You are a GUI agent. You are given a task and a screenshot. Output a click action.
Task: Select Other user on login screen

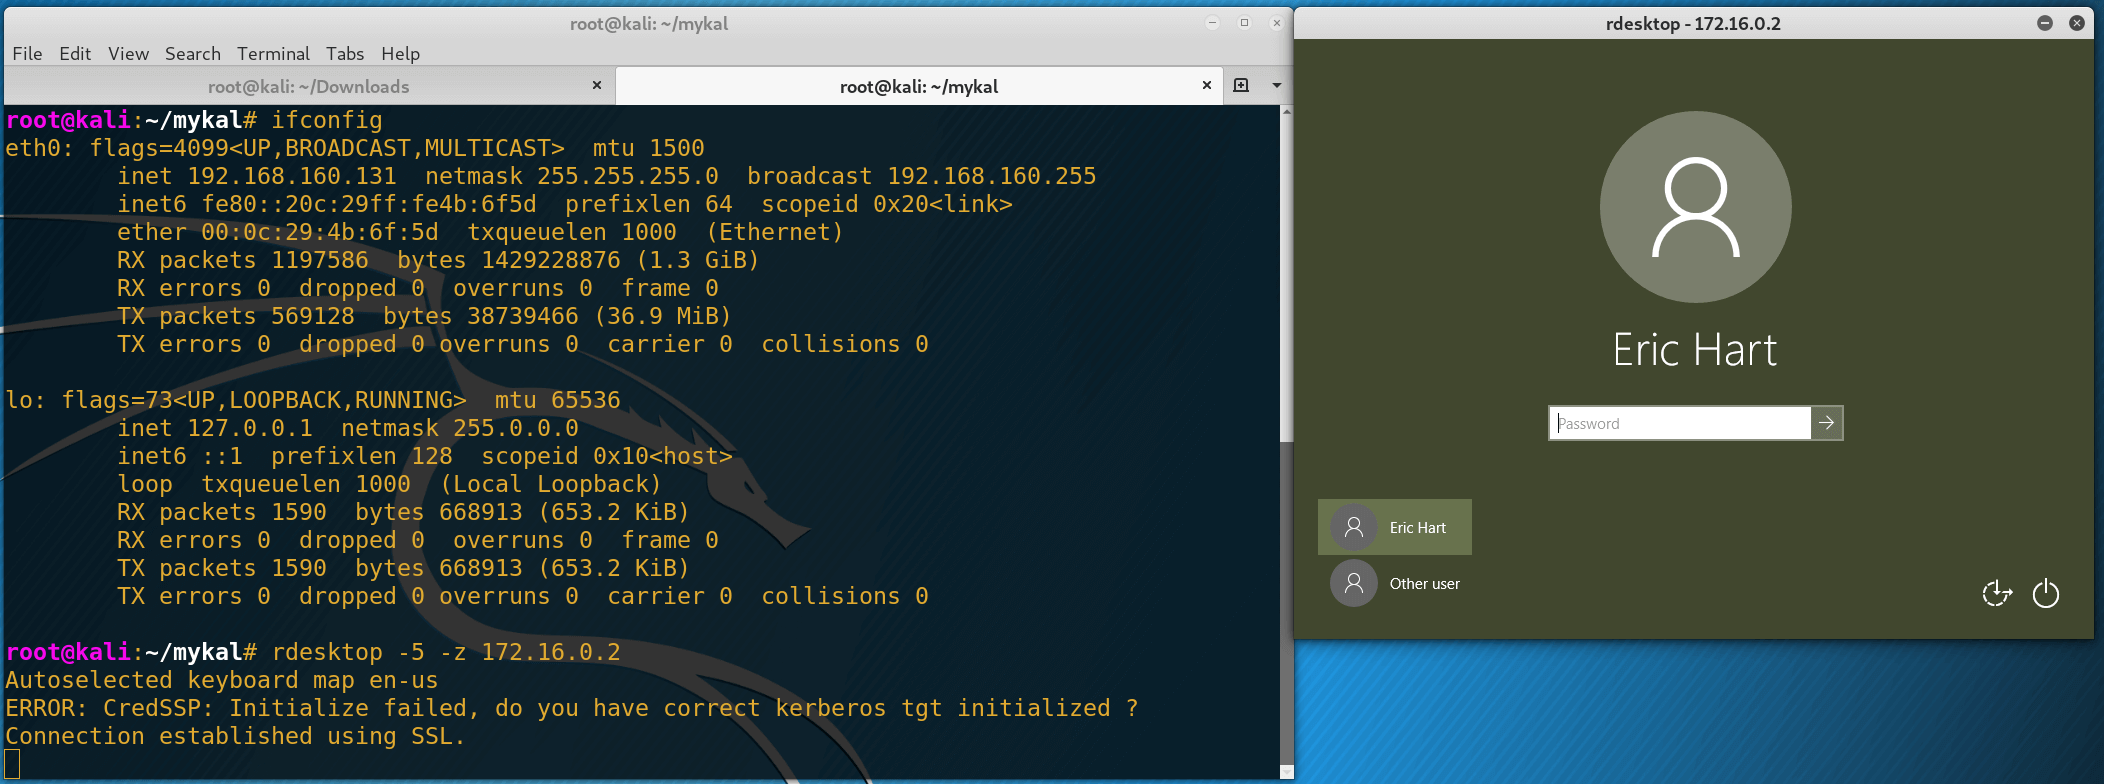pos(1395,583)
